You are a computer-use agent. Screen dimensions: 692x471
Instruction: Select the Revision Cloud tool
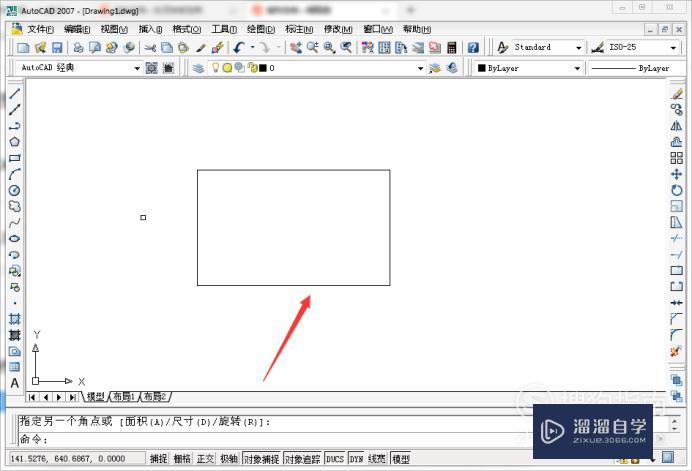tap(15, 206)
